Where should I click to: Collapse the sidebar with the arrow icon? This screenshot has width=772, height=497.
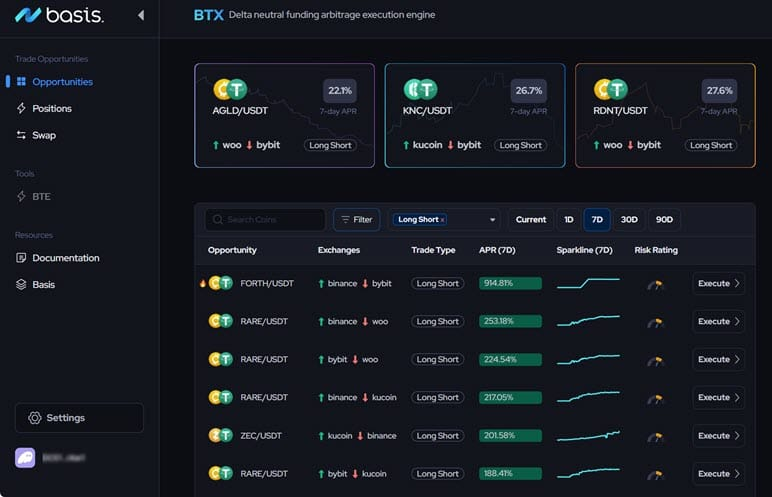click(x=141, y=15)
